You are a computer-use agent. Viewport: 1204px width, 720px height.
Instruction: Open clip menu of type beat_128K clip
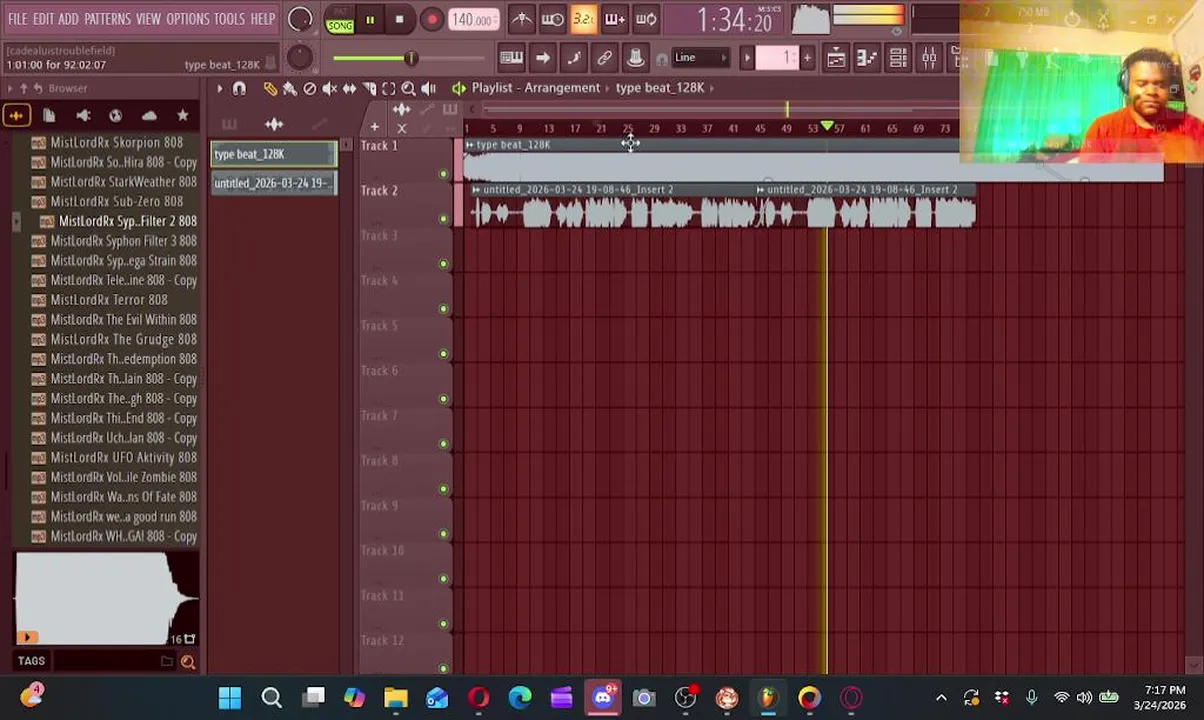(x=470, y=145)
